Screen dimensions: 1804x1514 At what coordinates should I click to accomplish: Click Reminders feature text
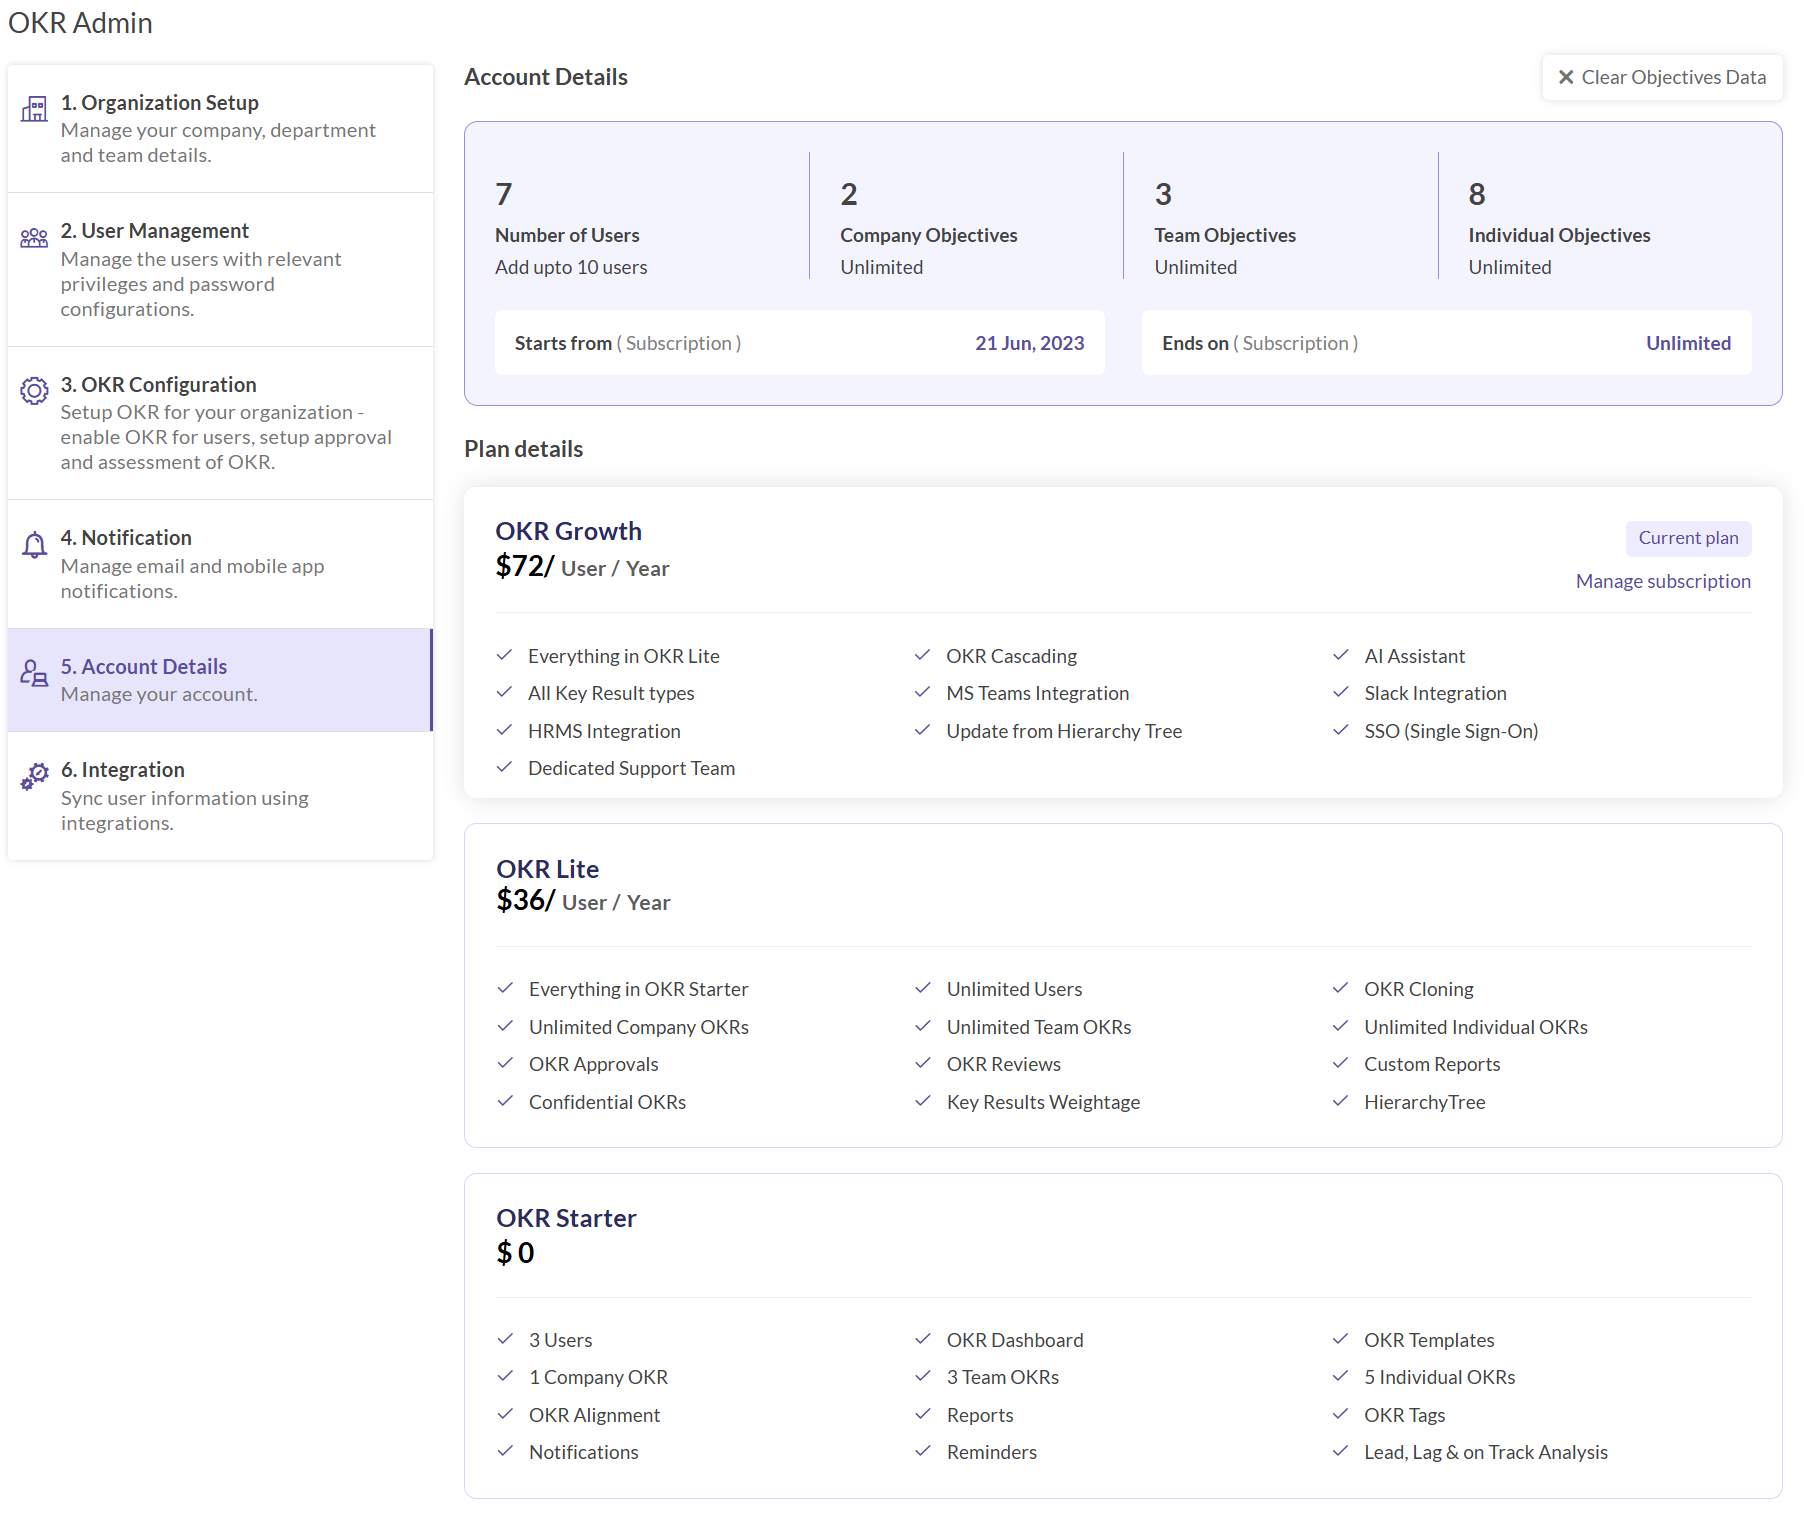991,1452
